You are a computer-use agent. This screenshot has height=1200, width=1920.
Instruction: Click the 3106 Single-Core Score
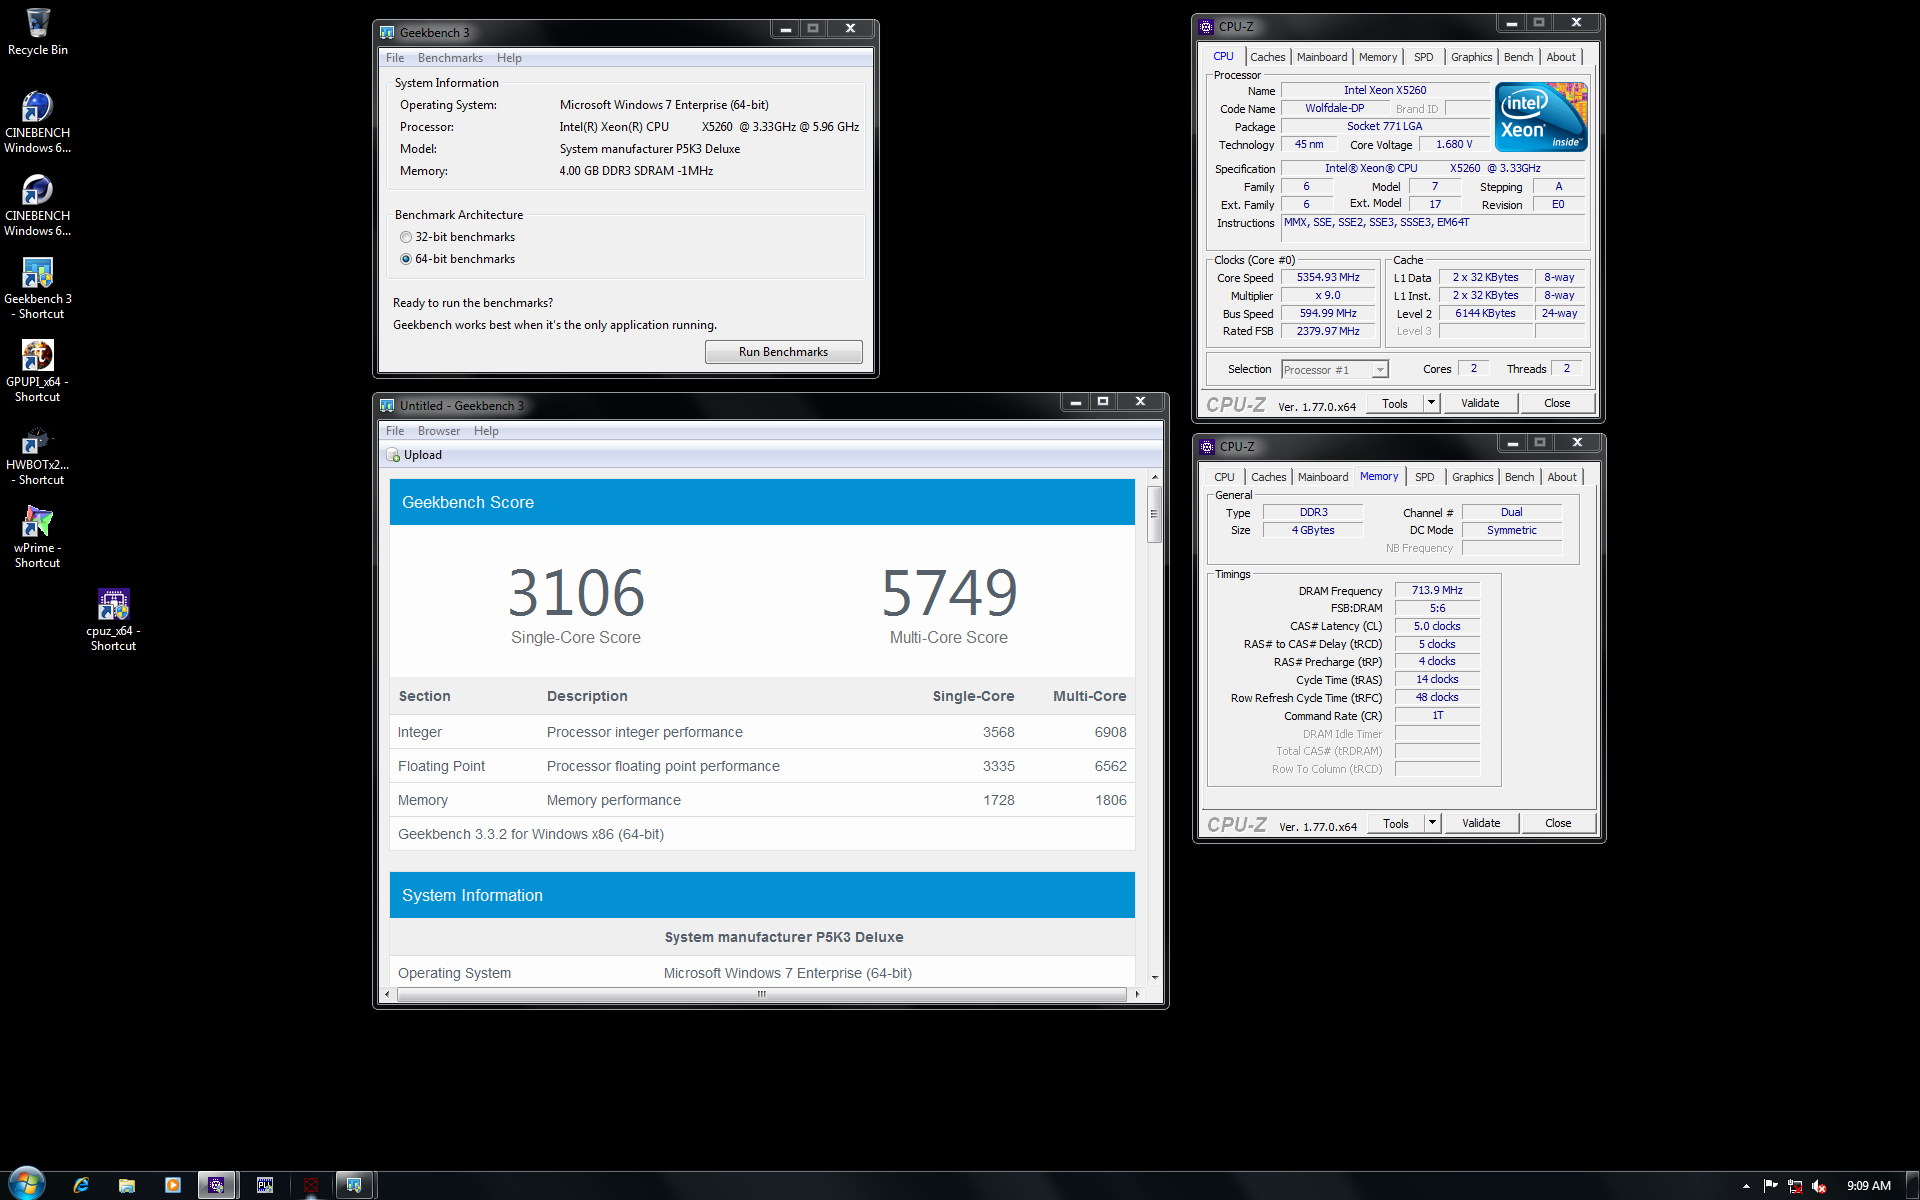point(576,593)
